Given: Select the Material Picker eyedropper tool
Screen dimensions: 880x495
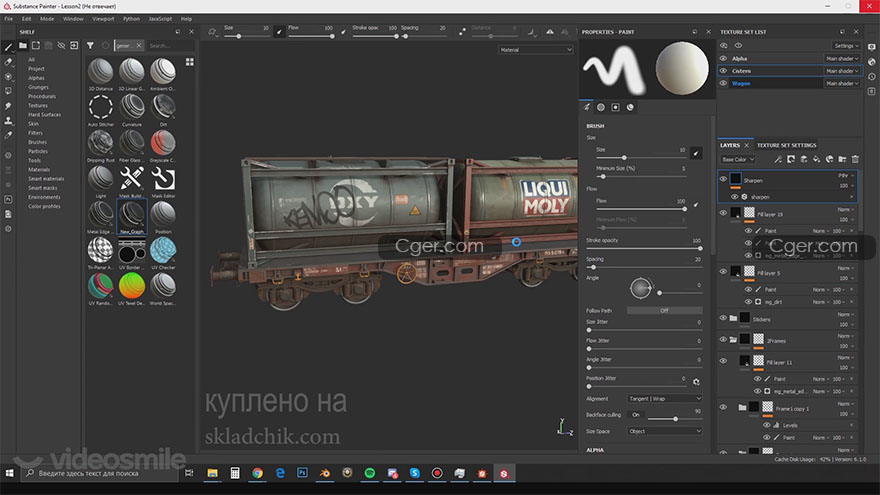Looking at the screenshot, I should point(8,135).
